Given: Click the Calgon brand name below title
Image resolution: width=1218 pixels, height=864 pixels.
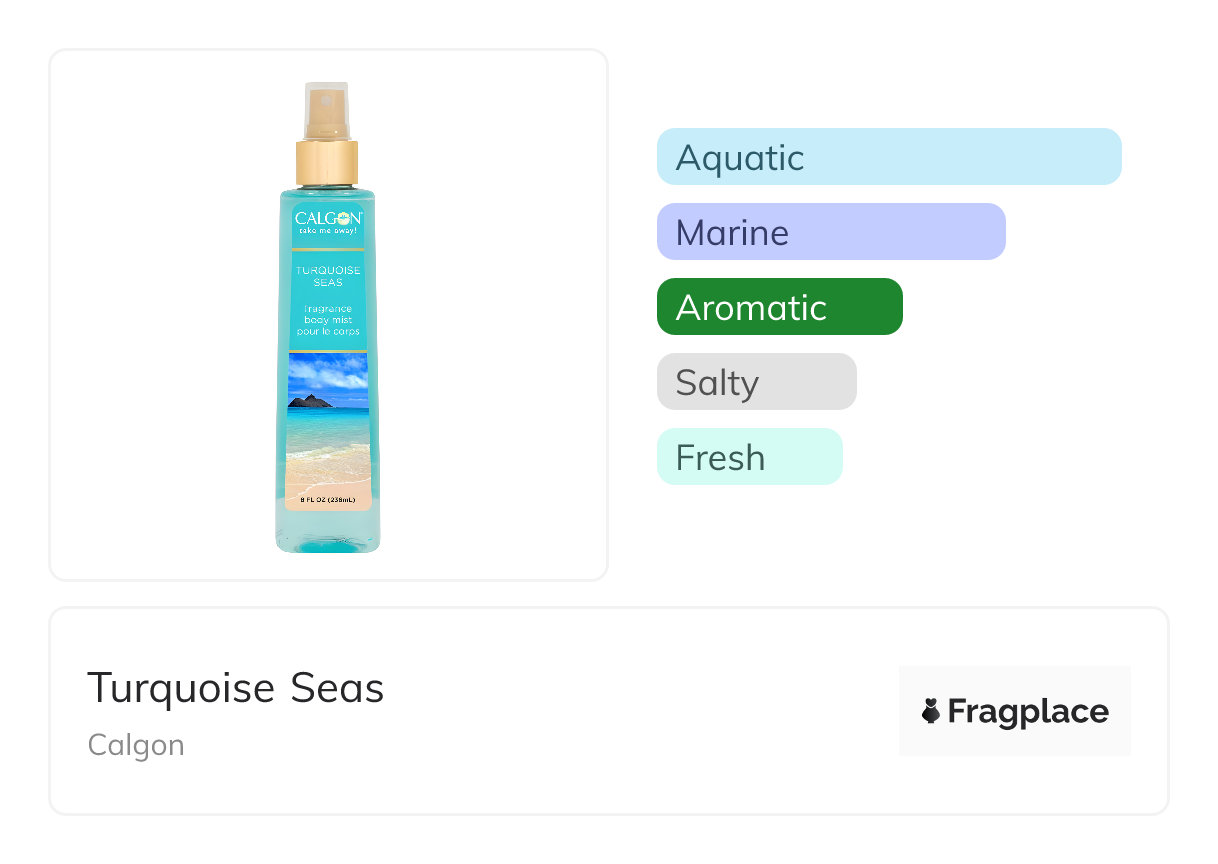Looking at the screenshot, I should coord(136,745).
